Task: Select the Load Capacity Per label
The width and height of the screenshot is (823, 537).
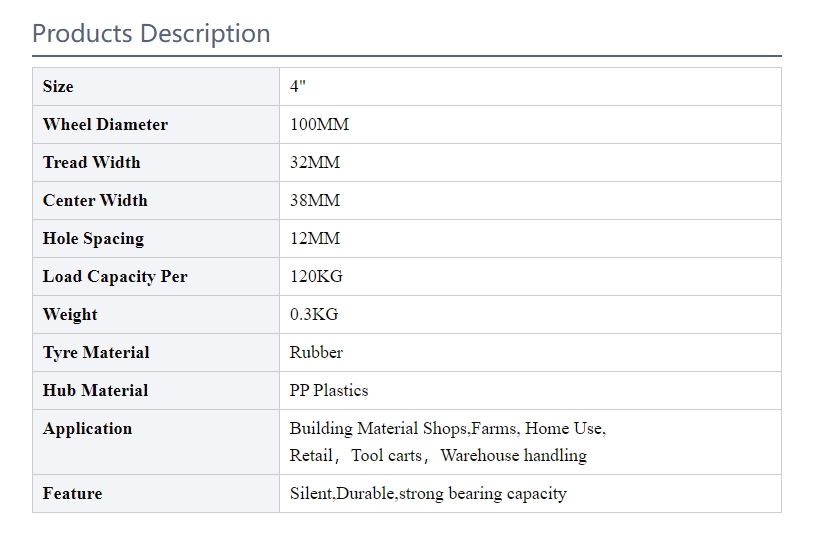Action: (115, 277)
